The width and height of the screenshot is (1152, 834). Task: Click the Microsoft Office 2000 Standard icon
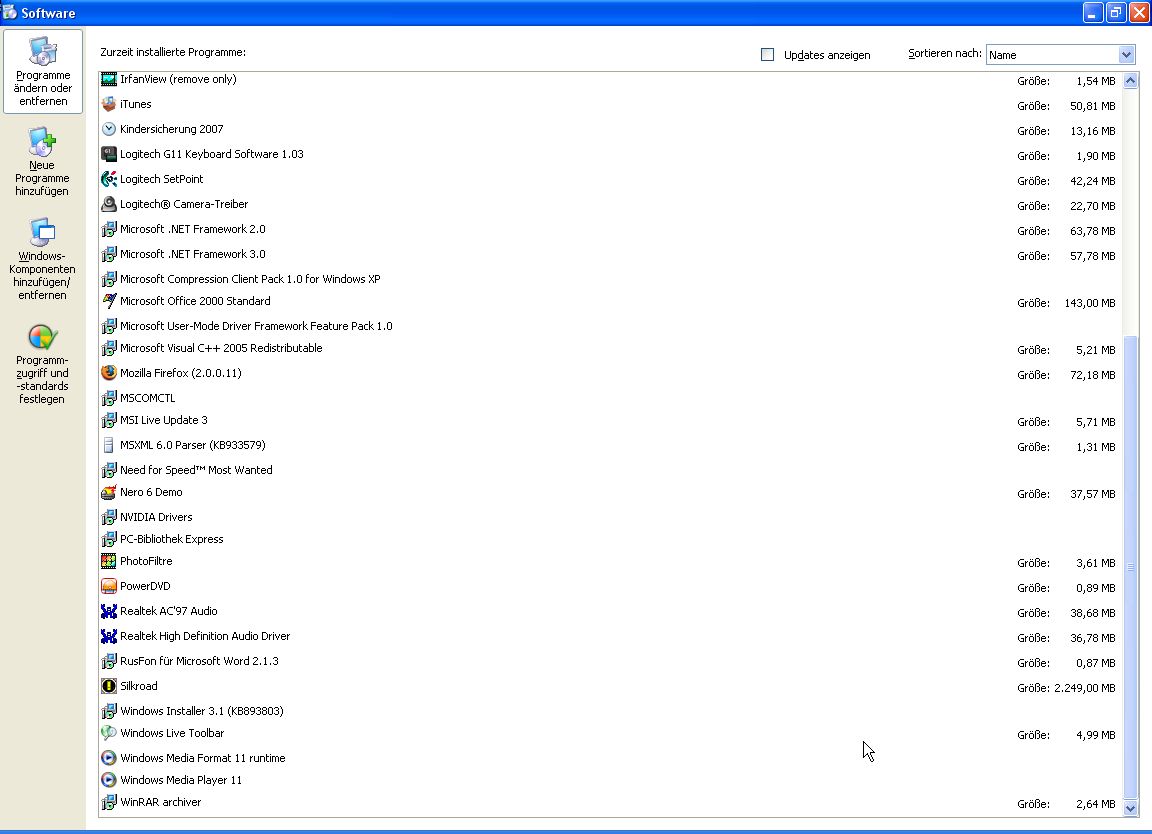(109, 301)
